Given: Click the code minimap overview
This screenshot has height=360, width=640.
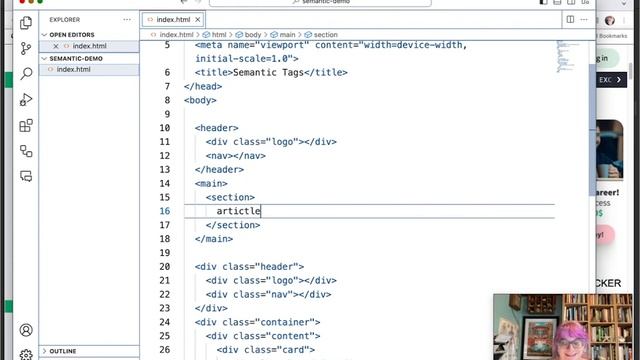Looking at the screenshot, I should [x=567, y=56].
